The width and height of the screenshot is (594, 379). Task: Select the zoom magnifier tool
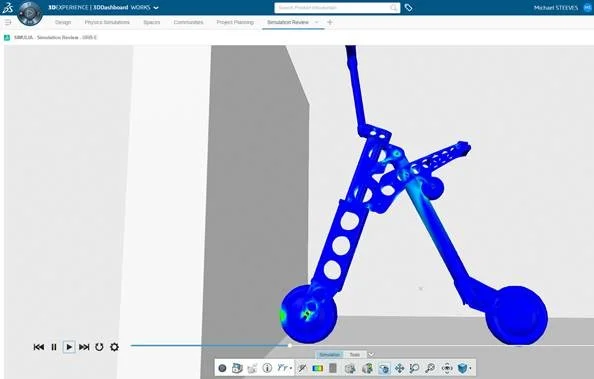(430, 368)
